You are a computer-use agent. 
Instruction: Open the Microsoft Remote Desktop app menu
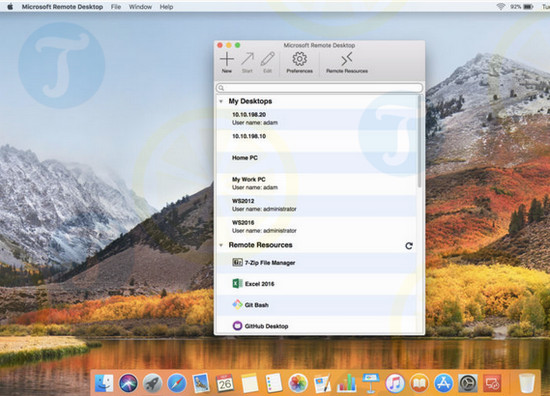62,7
